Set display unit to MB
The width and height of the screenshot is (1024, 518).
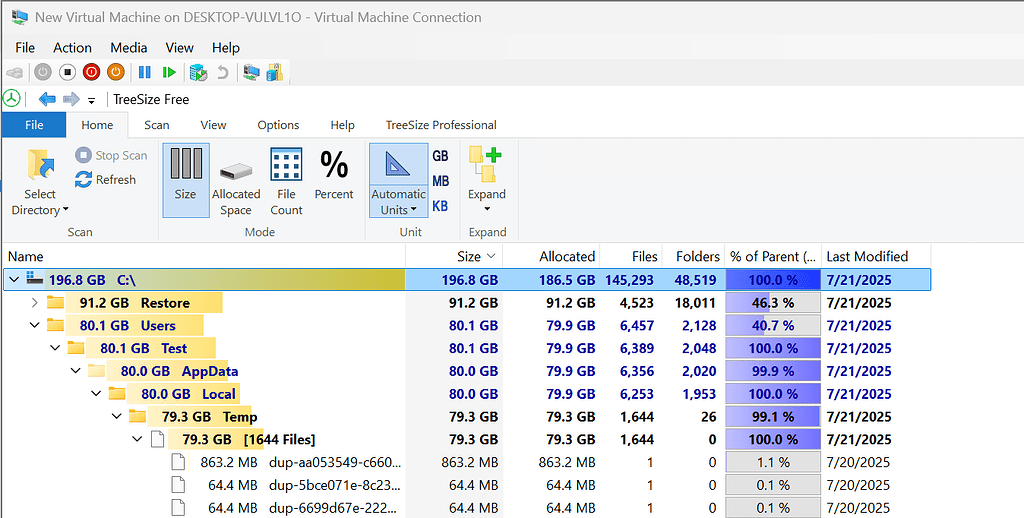pyautogui.click(x=440, y=181)
